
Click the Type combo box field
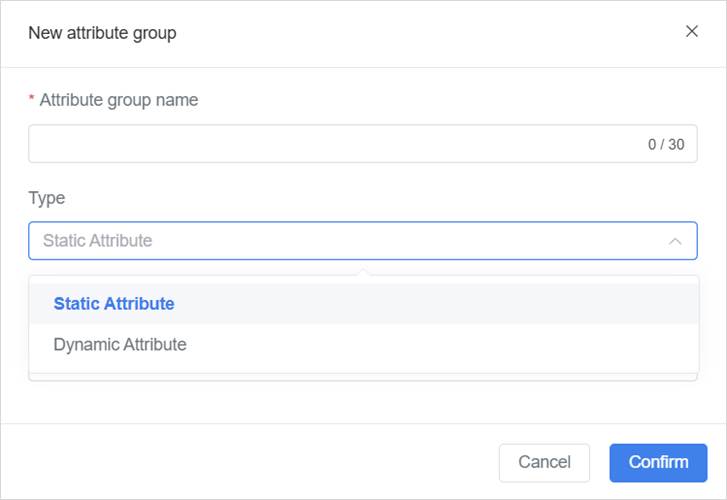pos(350,241)
